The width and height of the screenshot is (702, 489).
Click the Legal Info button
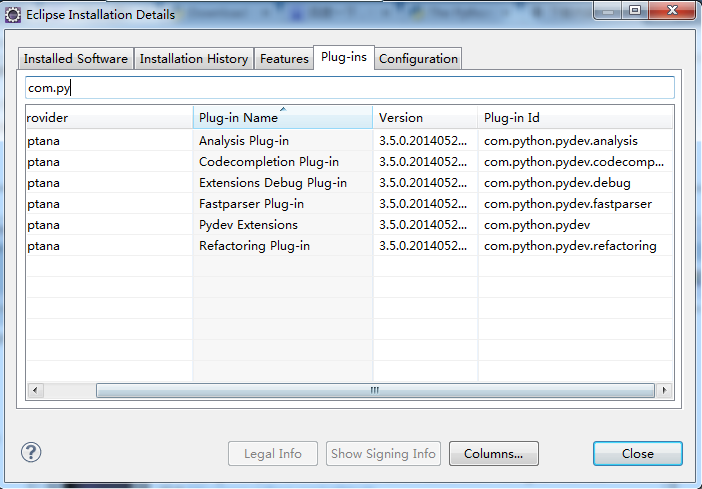[273, 454]
